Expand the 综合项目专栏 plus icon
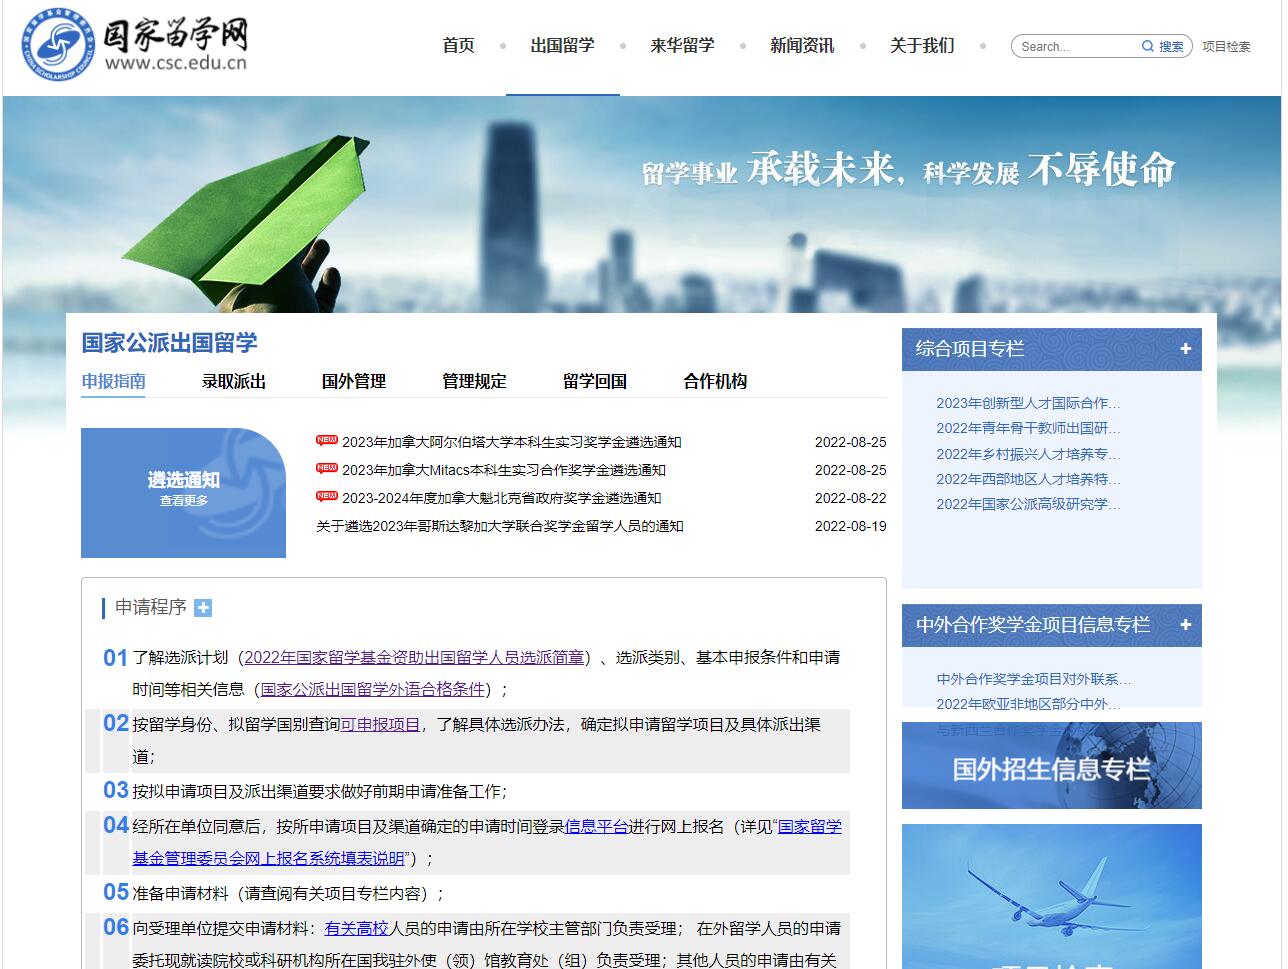The height and width of the screenshot is (969, 1288). [x=1185, y=349]
